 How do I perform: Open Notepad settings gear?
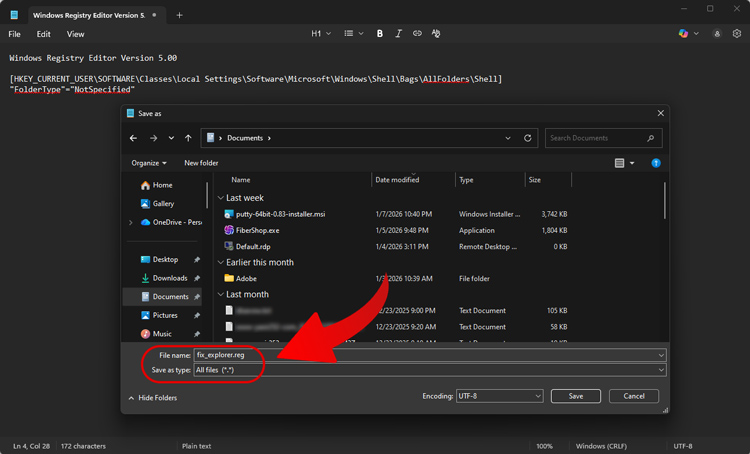[737, 33]
